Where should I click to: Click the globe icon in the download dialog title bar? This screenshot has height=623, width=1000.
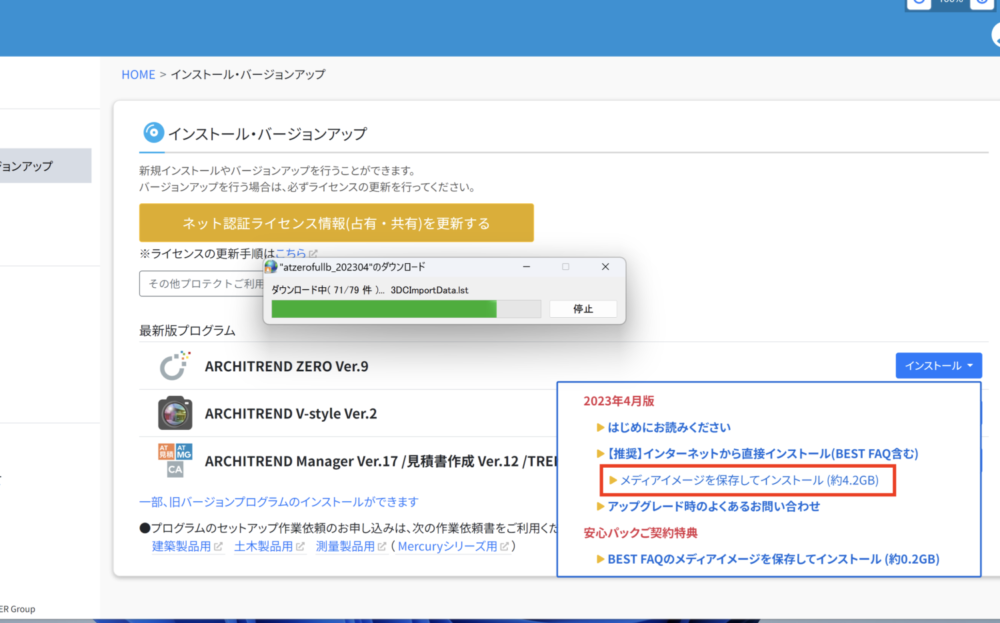coord(271,267)
